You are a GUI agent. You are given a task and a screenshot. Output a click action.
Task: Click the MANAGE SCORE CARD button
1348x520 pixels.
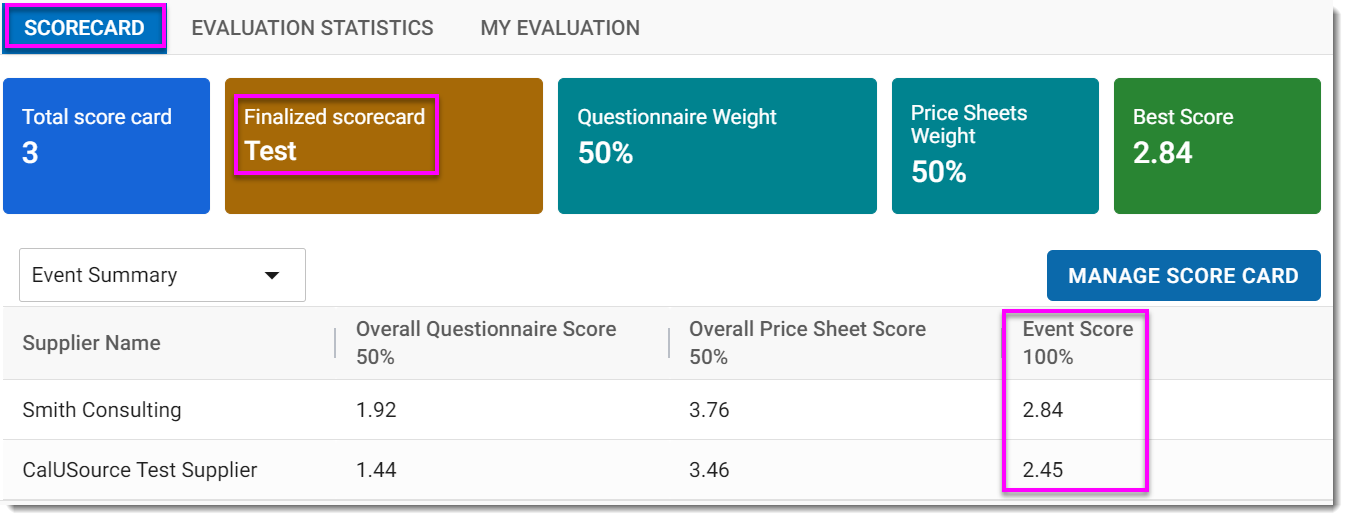point(1183,276)
